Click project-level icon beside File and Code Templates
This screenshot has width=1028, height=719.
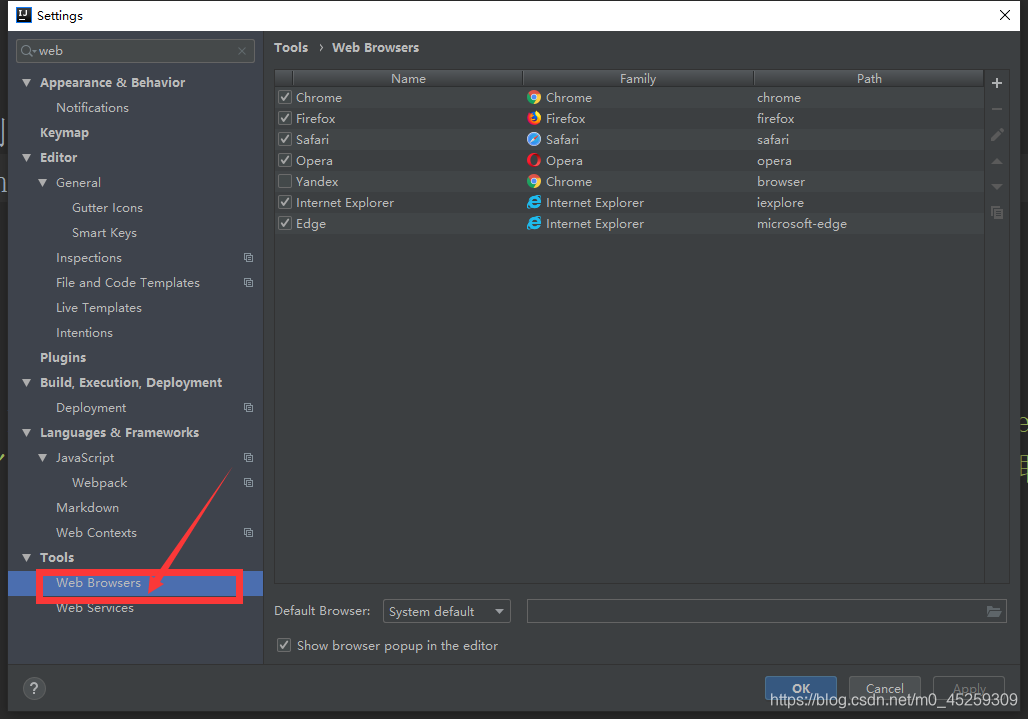click(248, 282)
